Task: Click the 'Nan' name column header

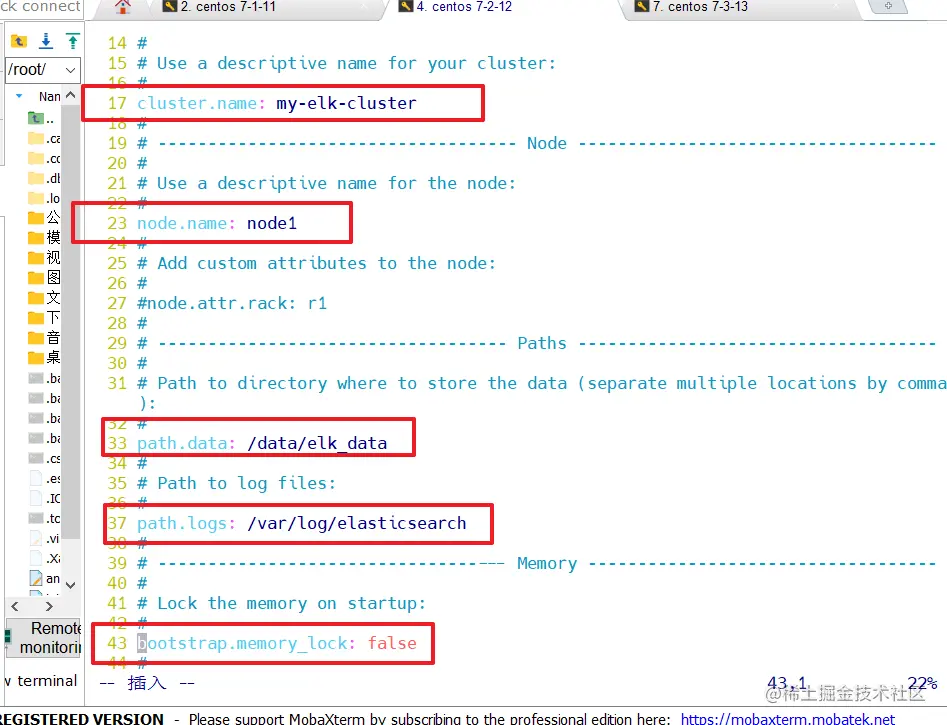Action: click(x=50, y=96)
